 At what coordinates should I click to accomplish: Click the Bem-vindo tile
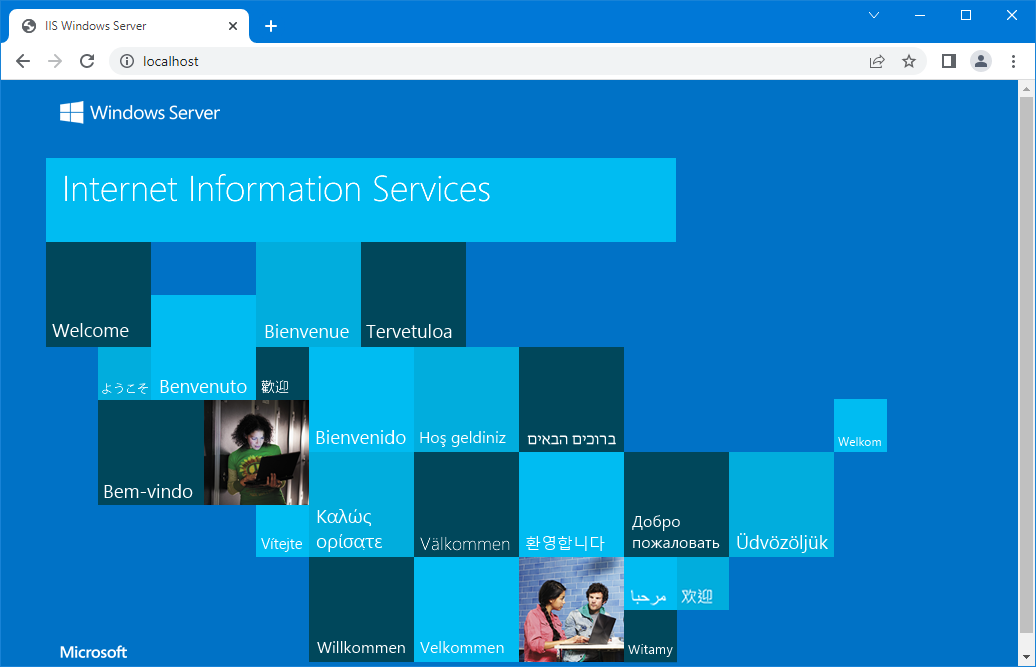coord(151,452)
